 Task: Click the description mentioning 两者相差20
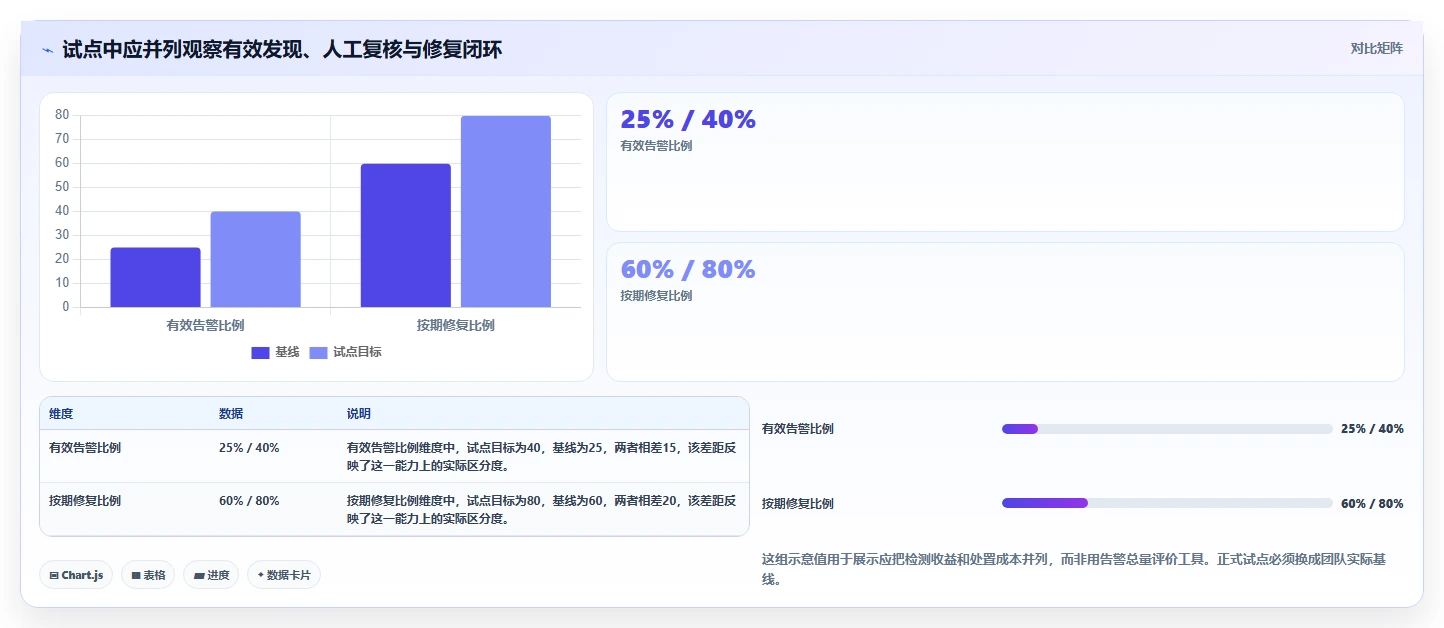(541, 510)
